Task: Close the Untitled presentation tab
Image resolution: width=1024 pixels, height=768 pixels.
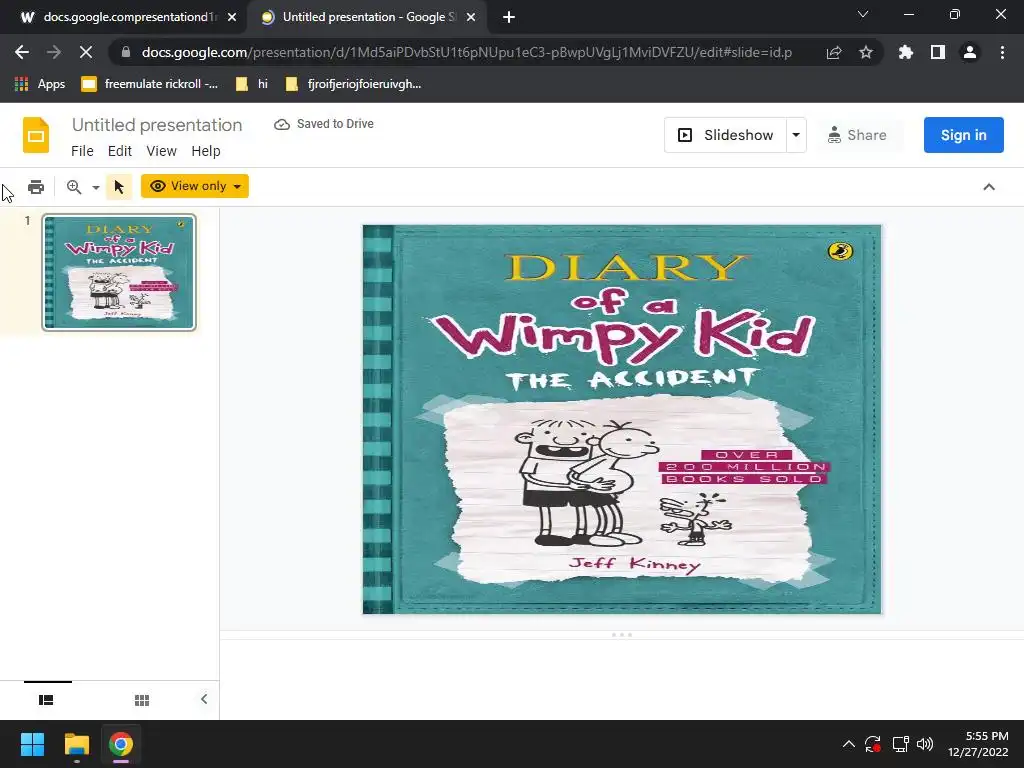Action: (471, 18)
